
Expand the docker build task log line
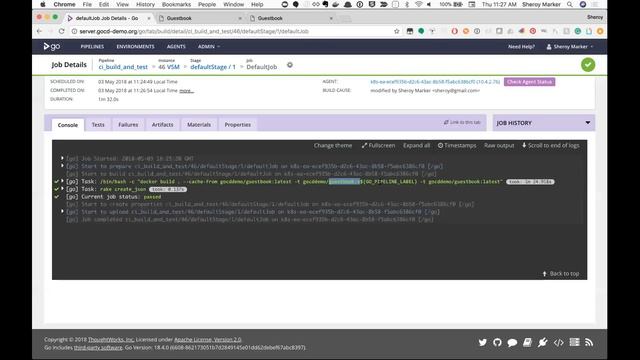point(62,181)
